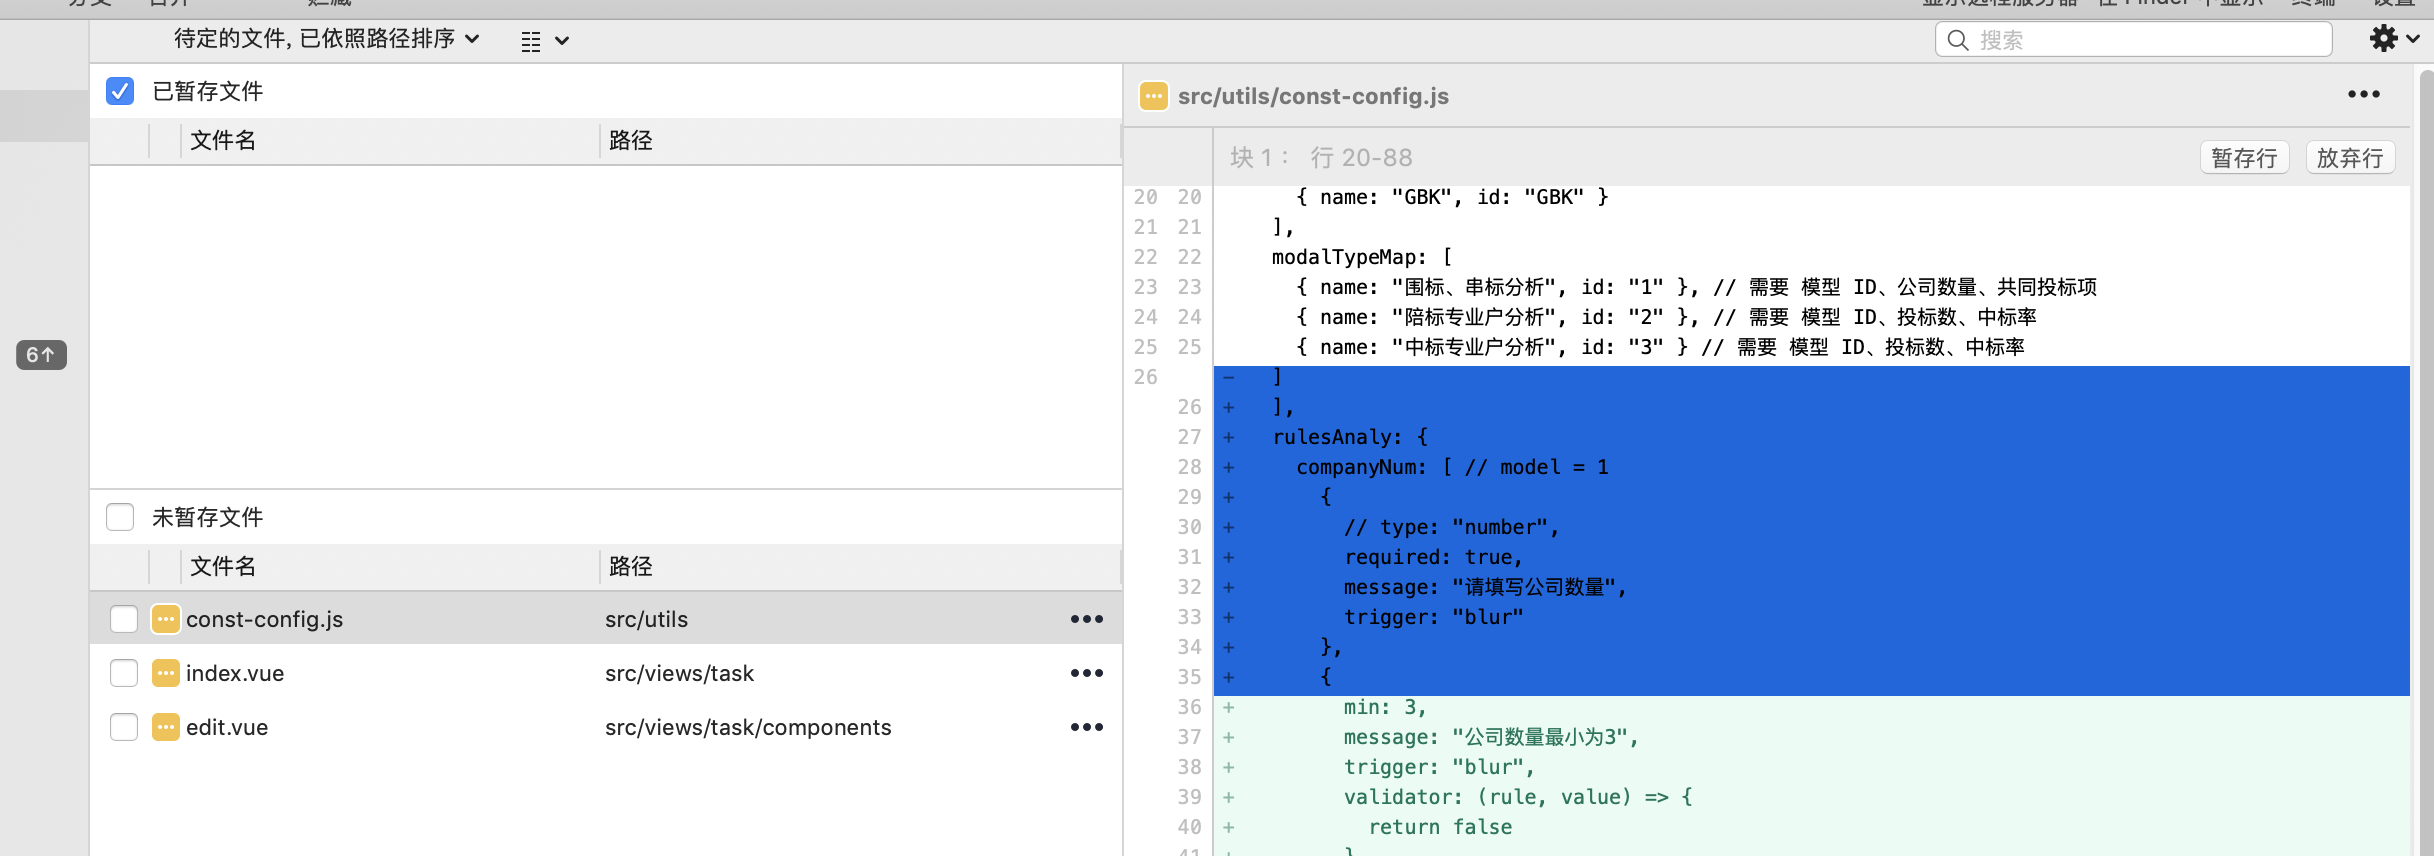Open the more options menu for const-config.js row
This screenshot has height=856, width=2434.
[1087, 619]
